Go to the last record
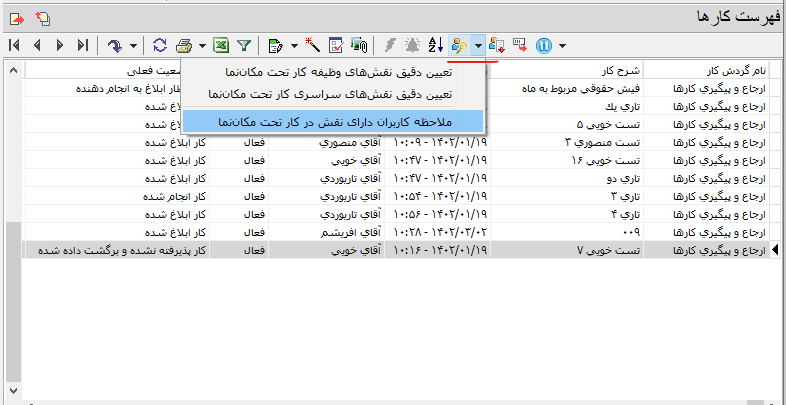Screen dimensions: 786x405 pos(83,45)
